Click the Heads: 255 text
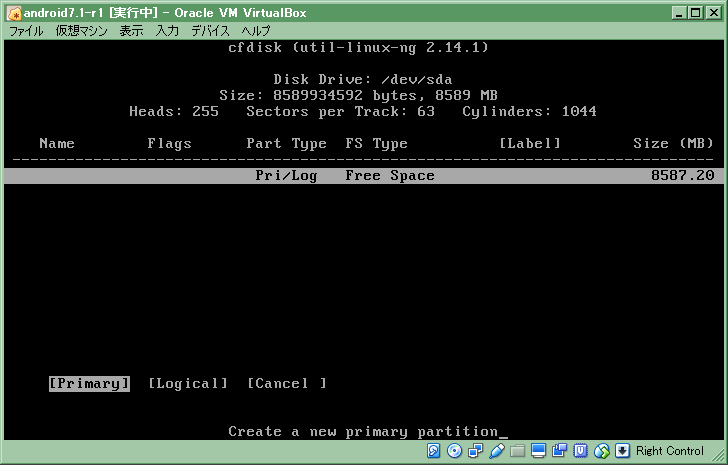 click(174, 111)
